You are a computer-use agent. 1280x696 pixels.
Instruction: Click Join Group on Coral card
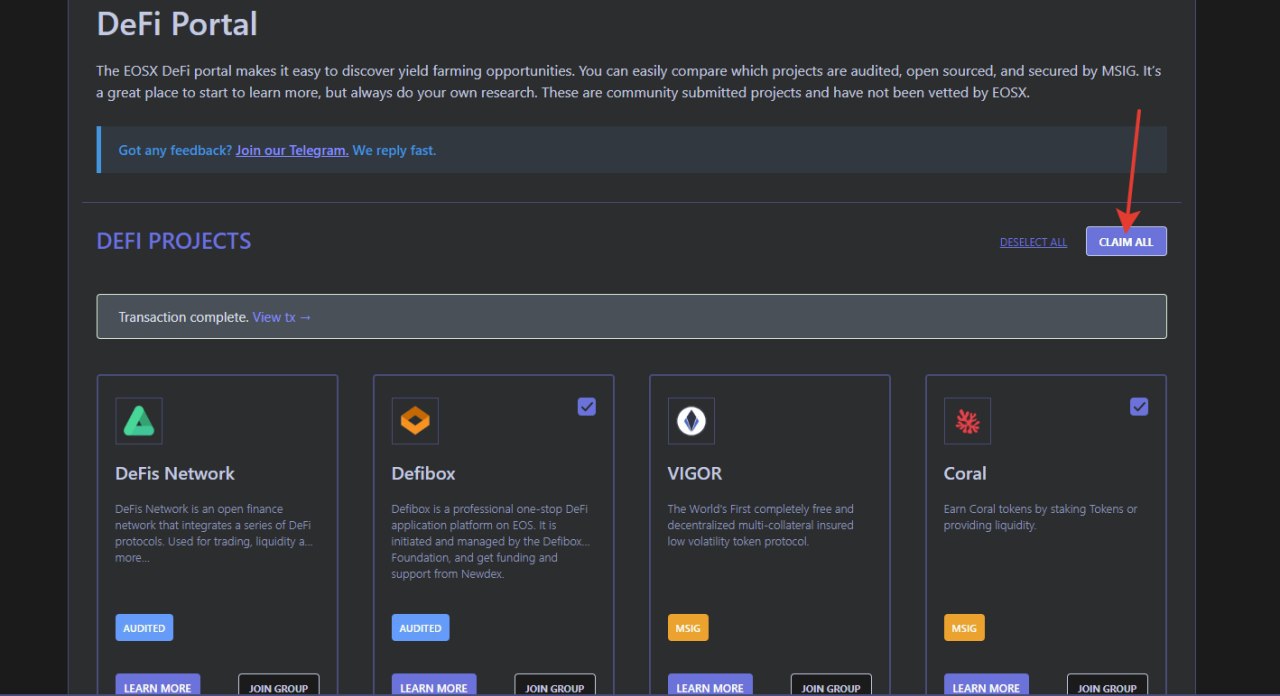(1107, 686)
